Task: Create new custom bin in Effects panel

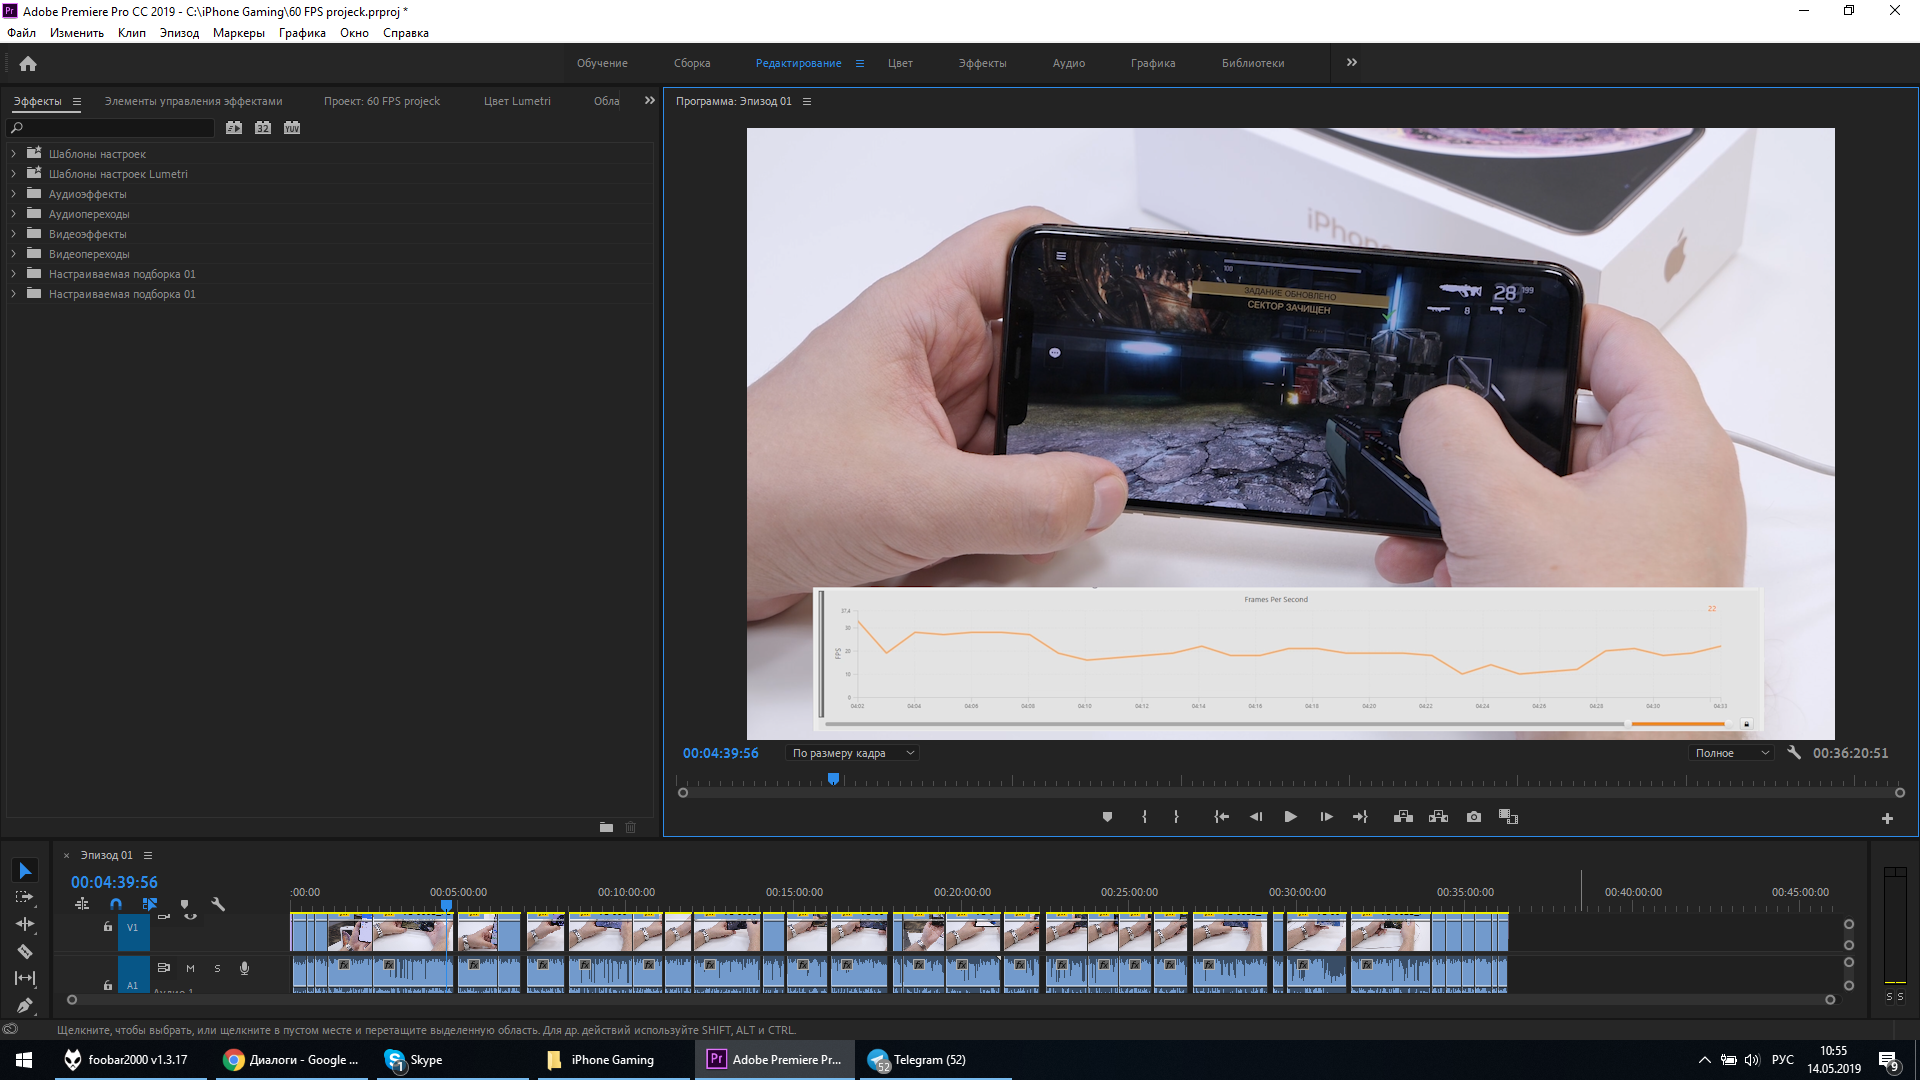Action: pos(606,827)
